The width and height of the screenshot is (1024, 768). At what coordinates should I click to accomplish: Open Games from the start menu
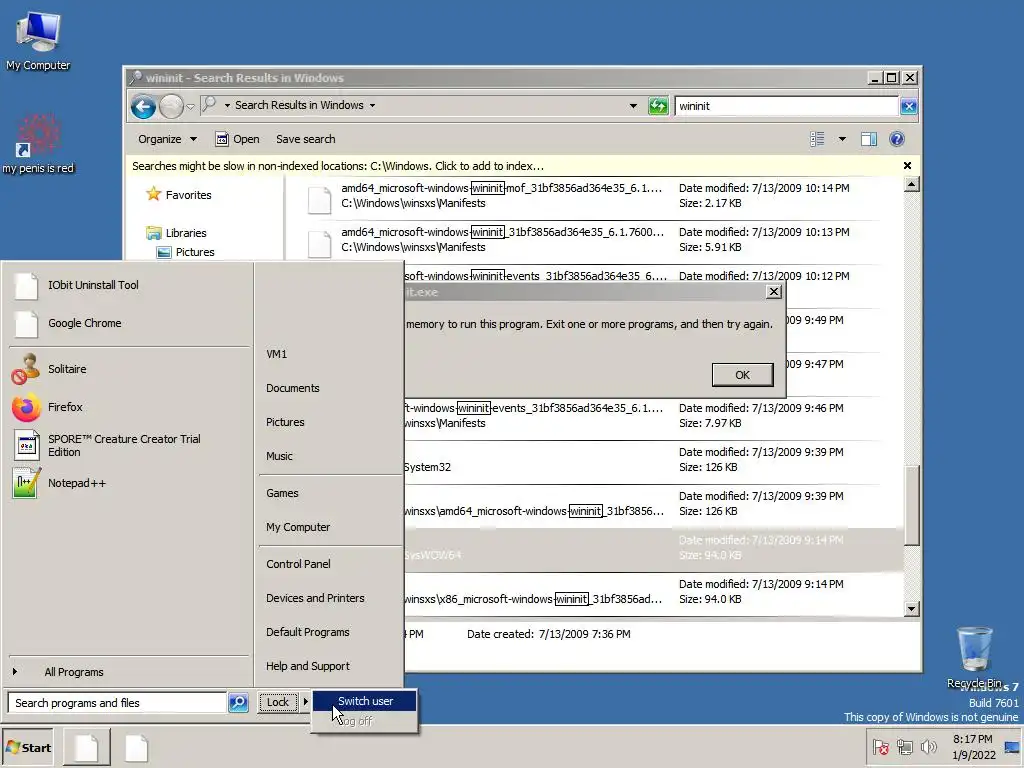pyautogui.click(x=282, y=494)
